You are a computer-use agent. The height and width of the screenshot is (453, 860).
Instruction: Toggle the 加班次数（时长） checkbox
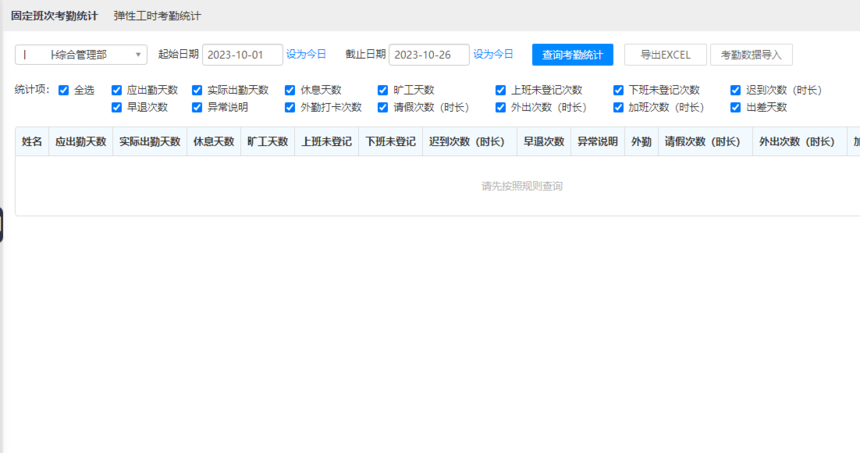point(619,107)
